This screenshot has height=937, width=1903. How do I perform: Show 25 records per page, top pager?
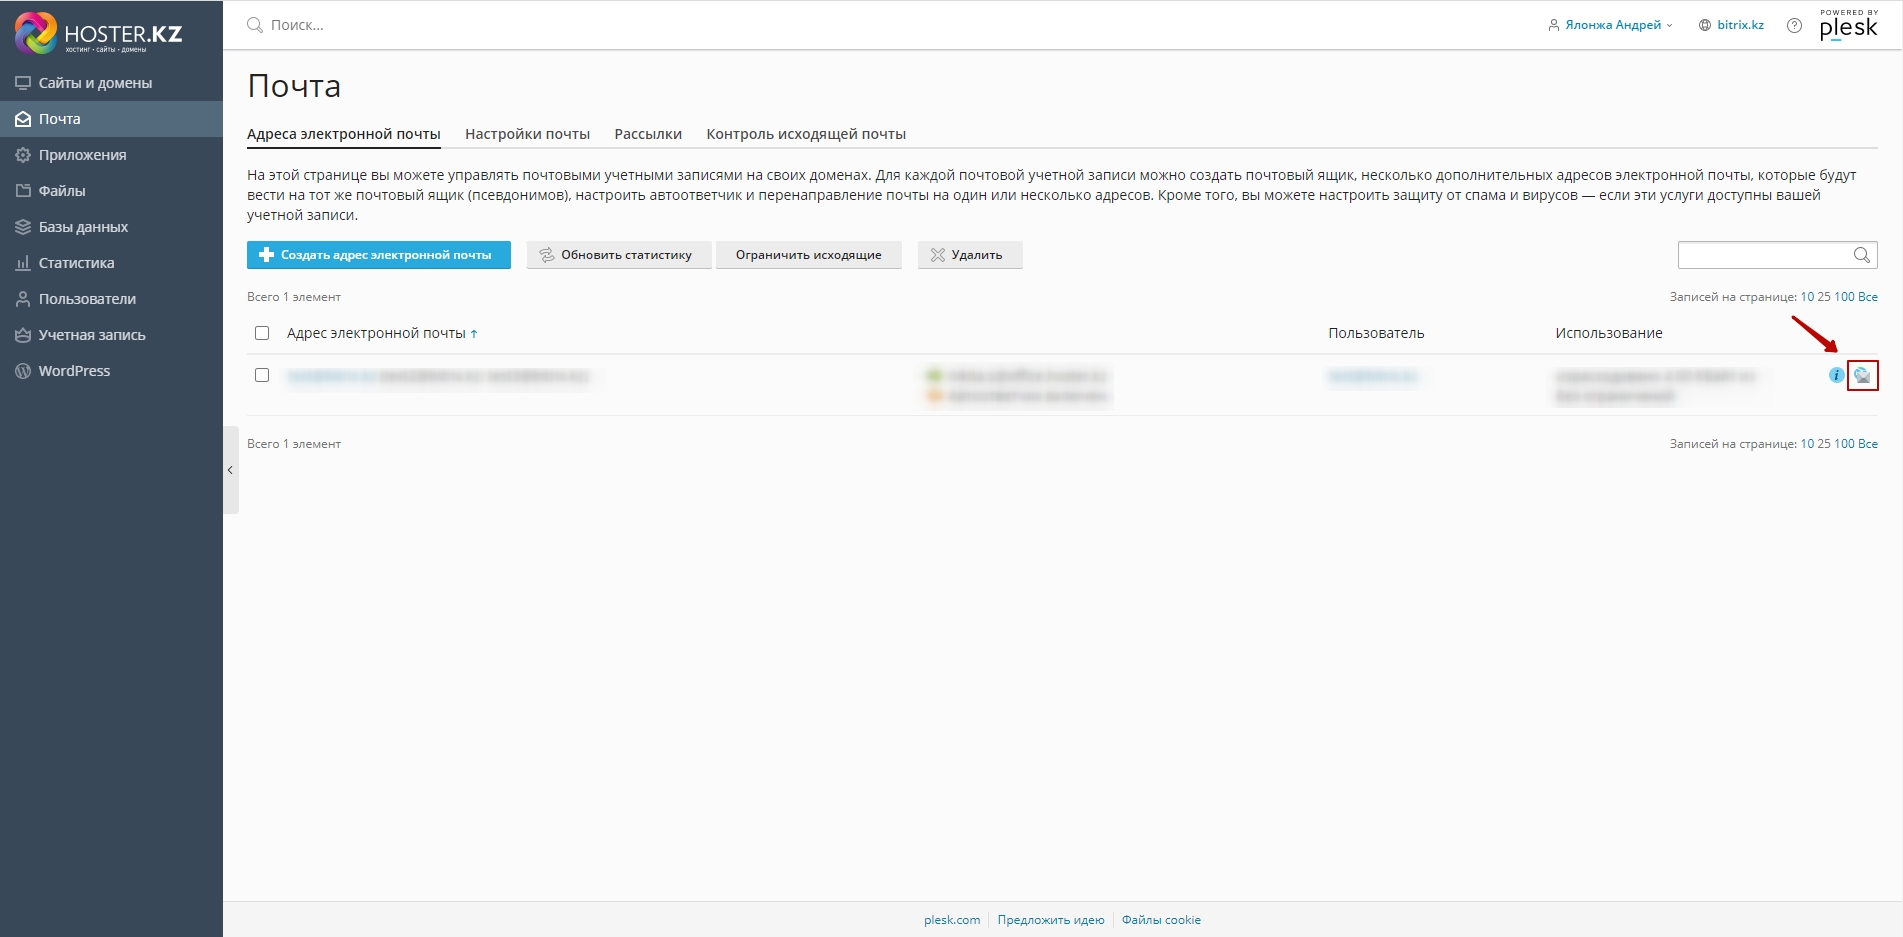[x=1824, y=297]
